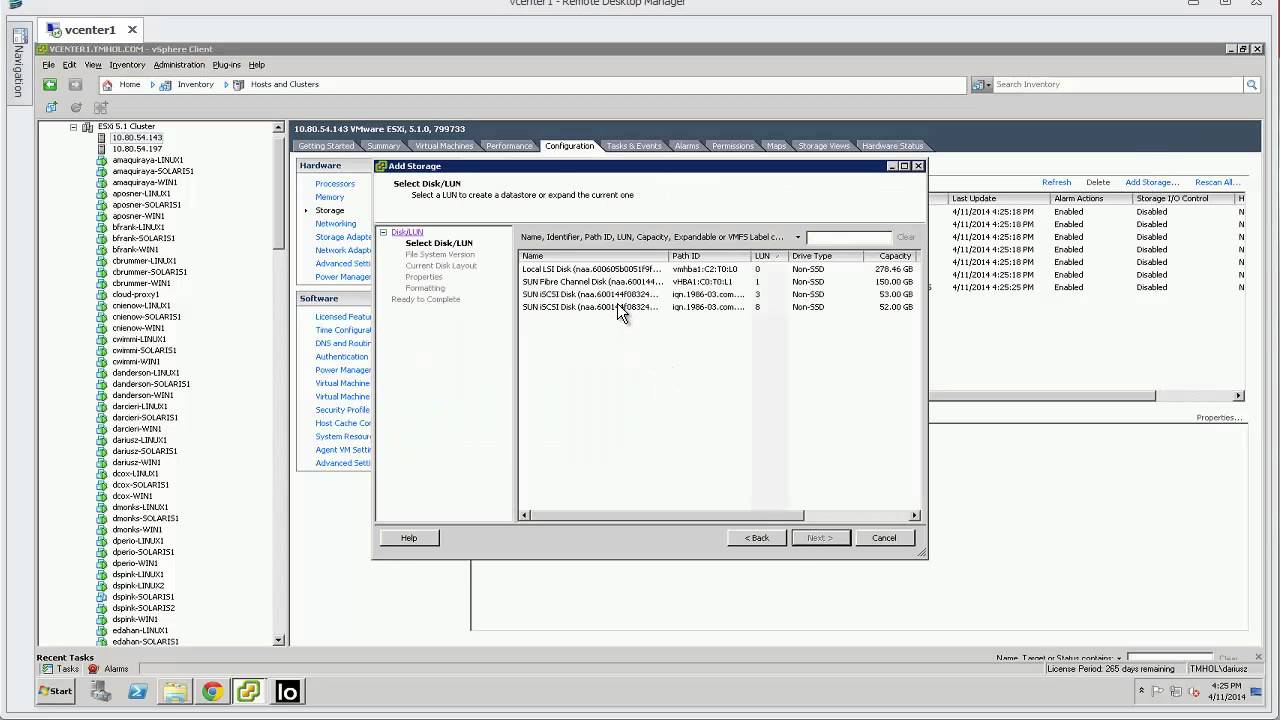
Task: Switch to the Storage Views tab
Action: [824, 146]
